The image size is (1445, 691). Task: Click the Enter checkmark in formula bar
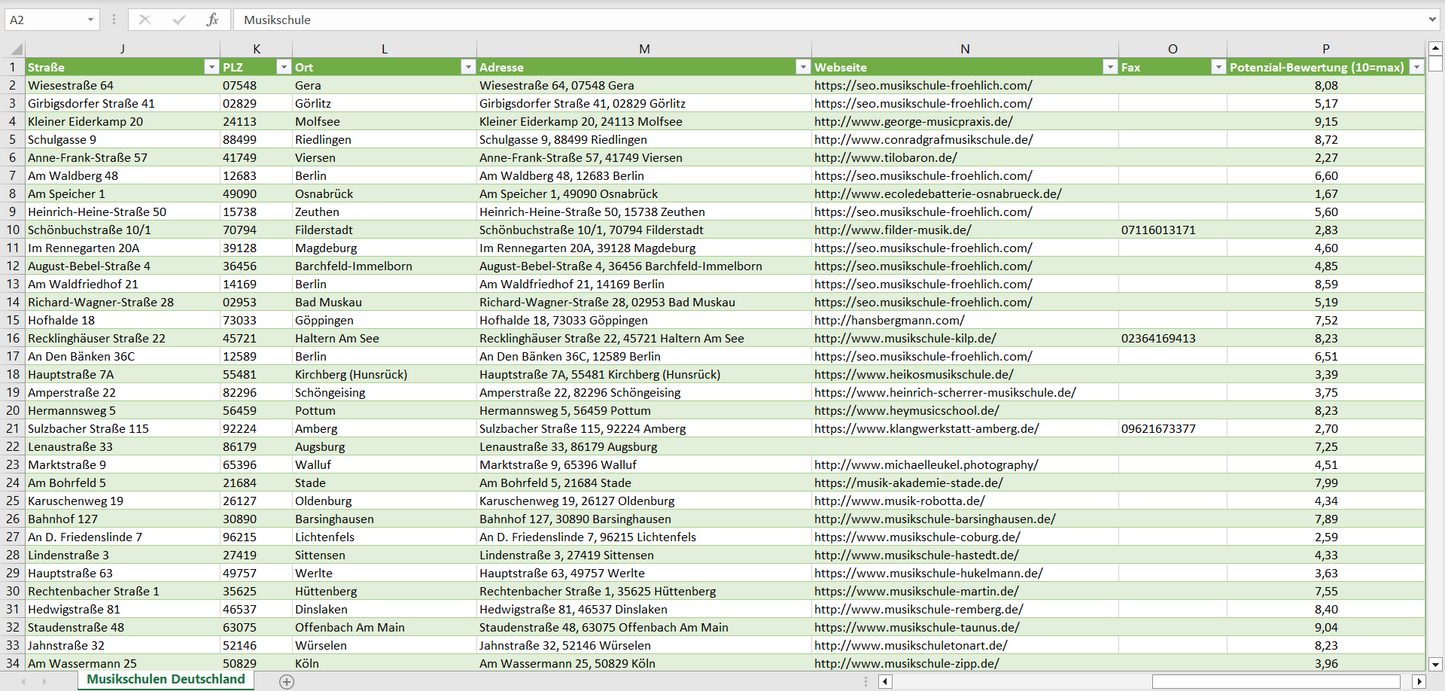[x=179, y=20]
